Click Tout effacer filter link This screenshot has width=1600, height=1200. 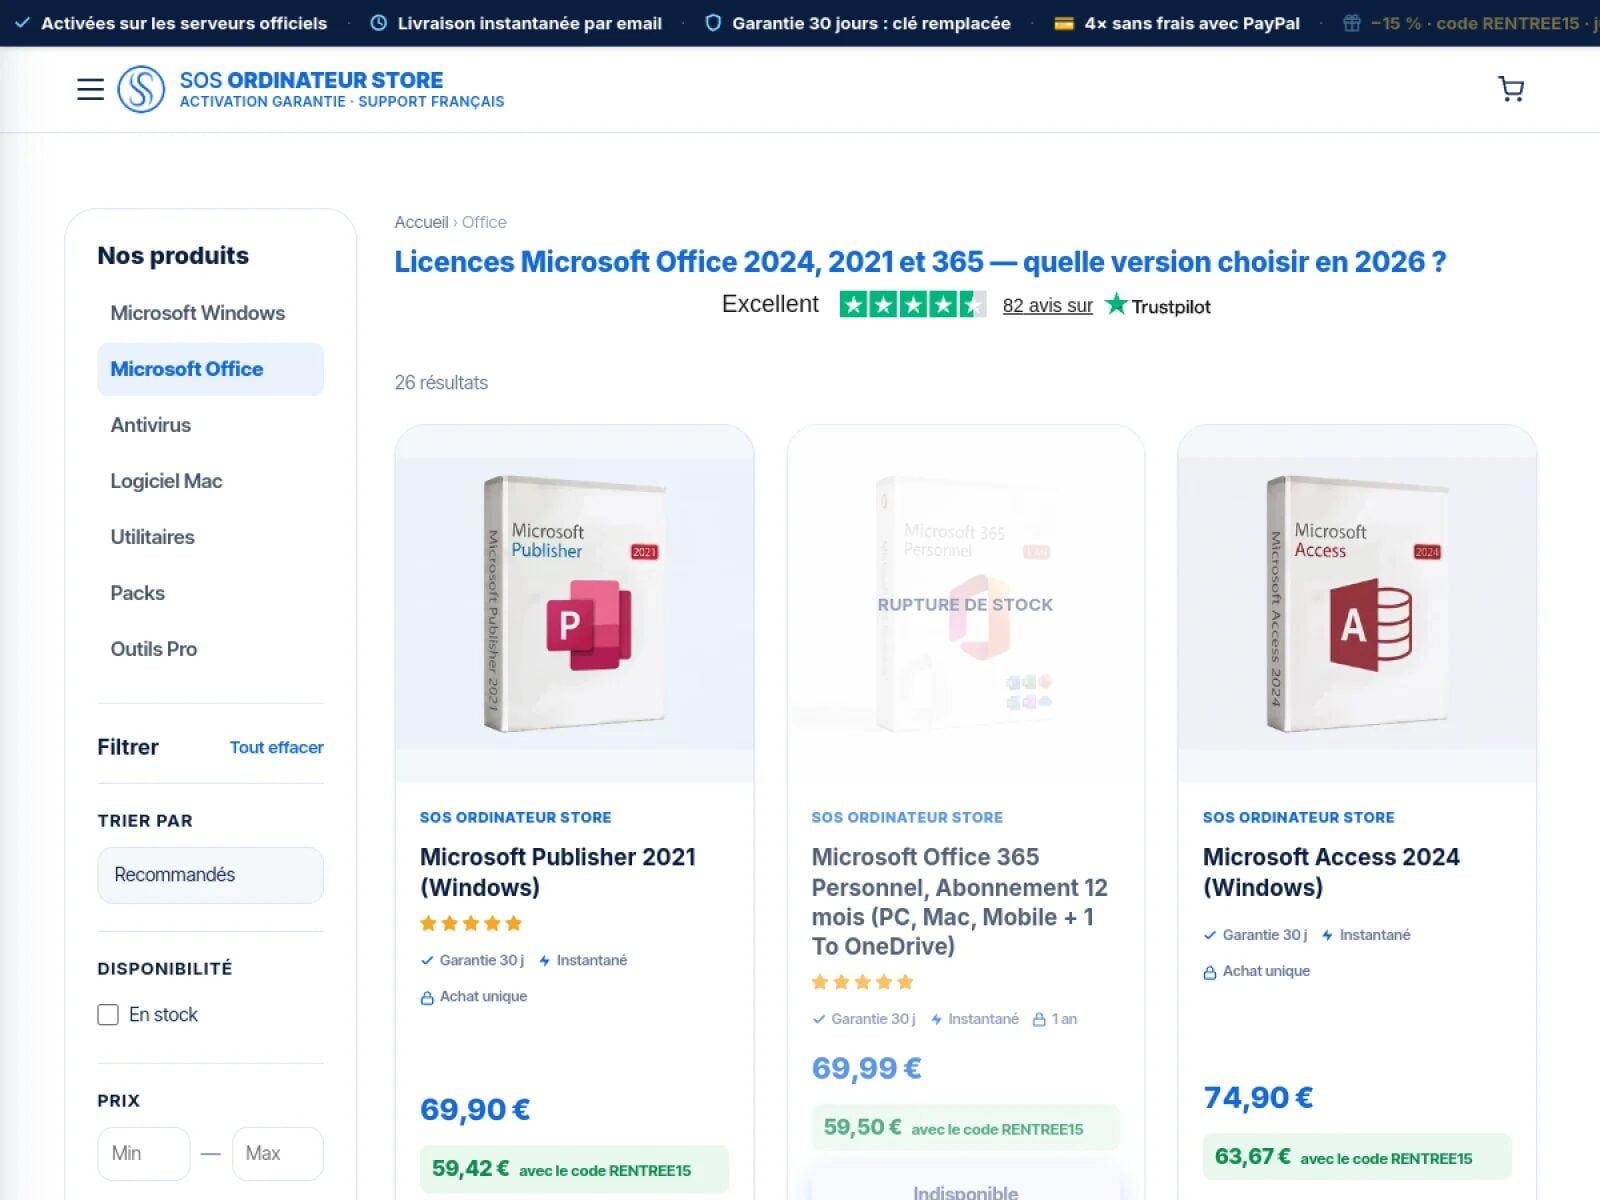coord(276,747)
